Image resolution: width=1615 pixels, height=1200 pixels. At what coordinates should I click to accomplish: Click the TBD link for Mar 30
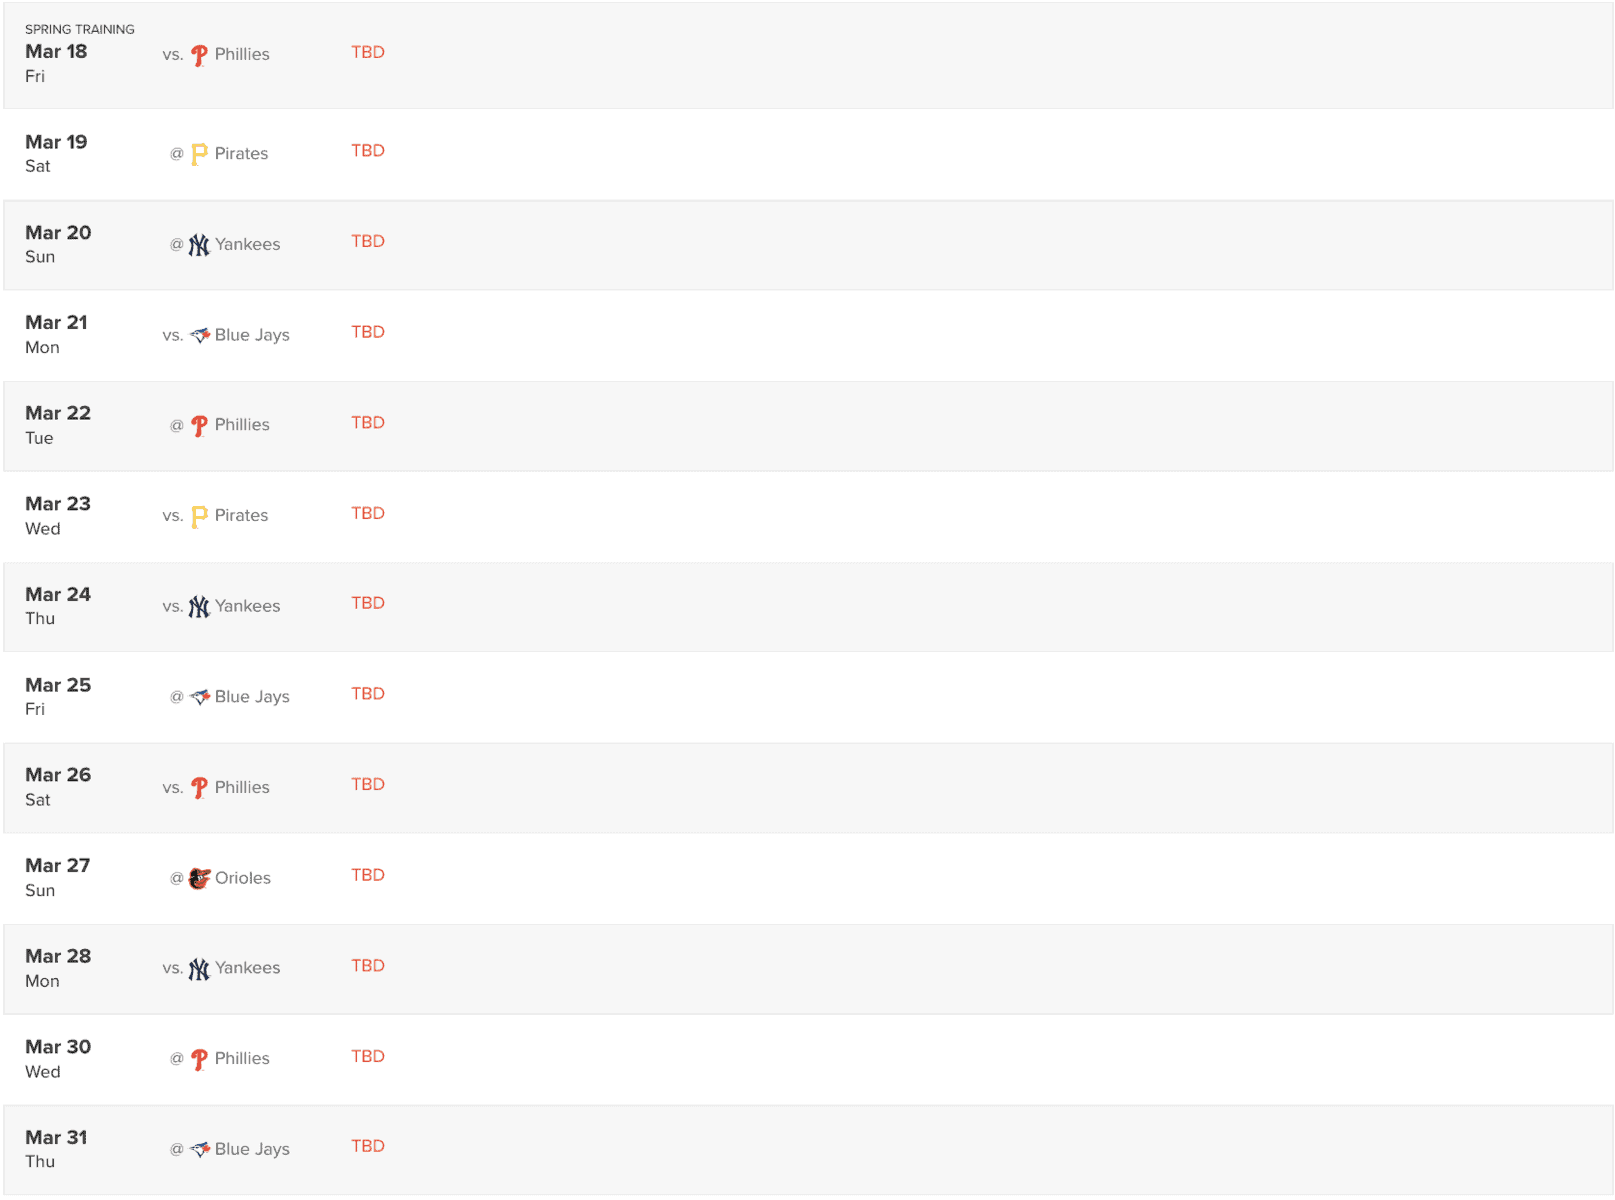tap(368, 1056)
